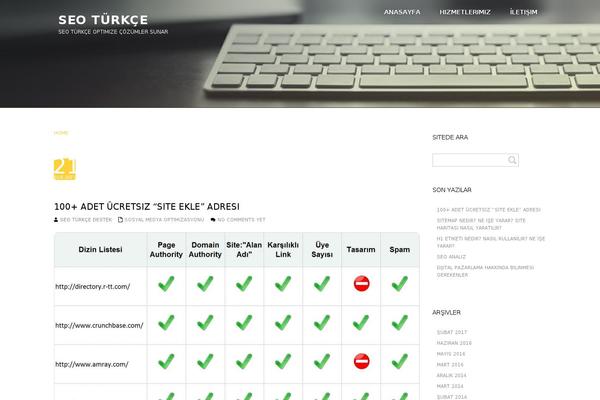Click Üye Sayısı checkmark for directory.r-tt.com
This screenshot has height=400, width=600.
tap(322, 284)
